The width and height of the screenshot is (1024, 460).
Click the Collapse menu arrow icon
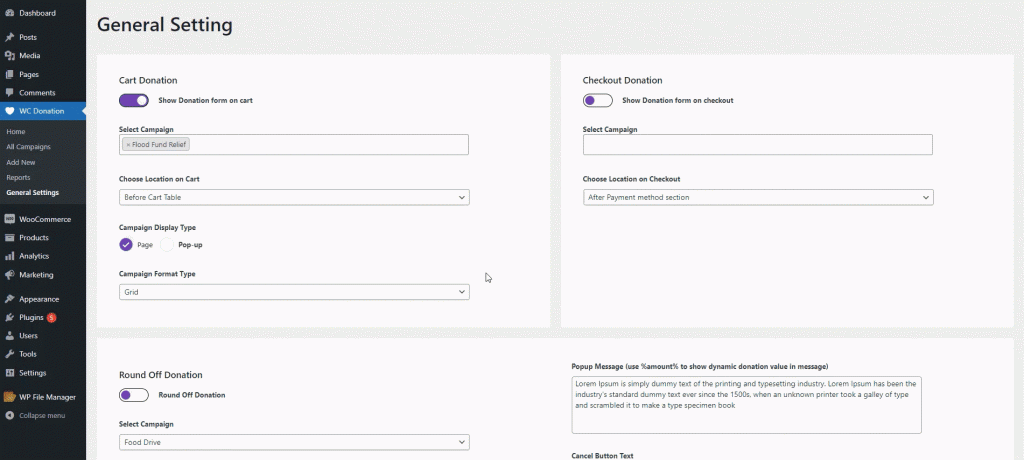coord(9,416)
